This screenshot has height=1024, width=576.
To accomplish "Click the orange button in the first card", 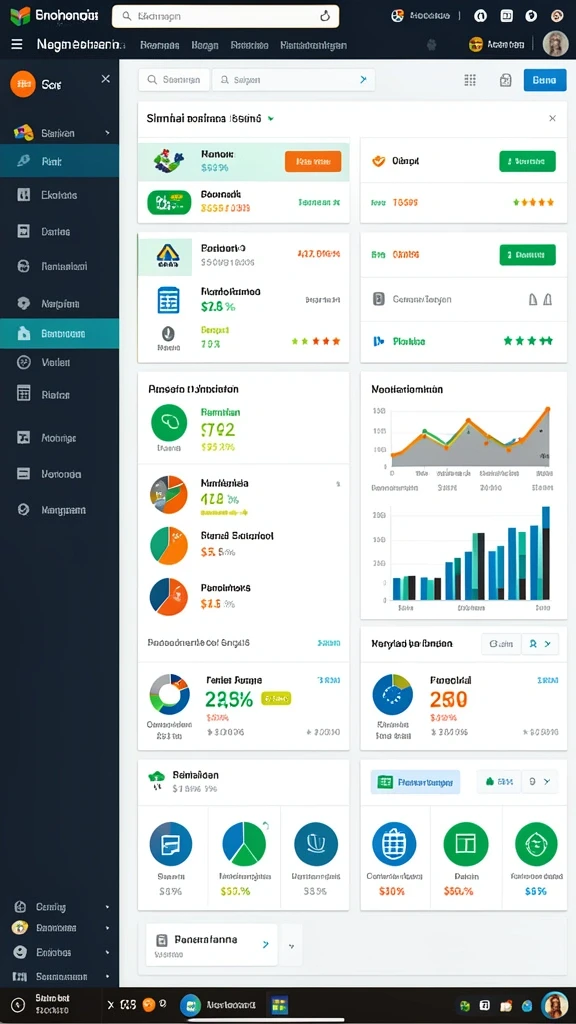I will click(313, 161).
